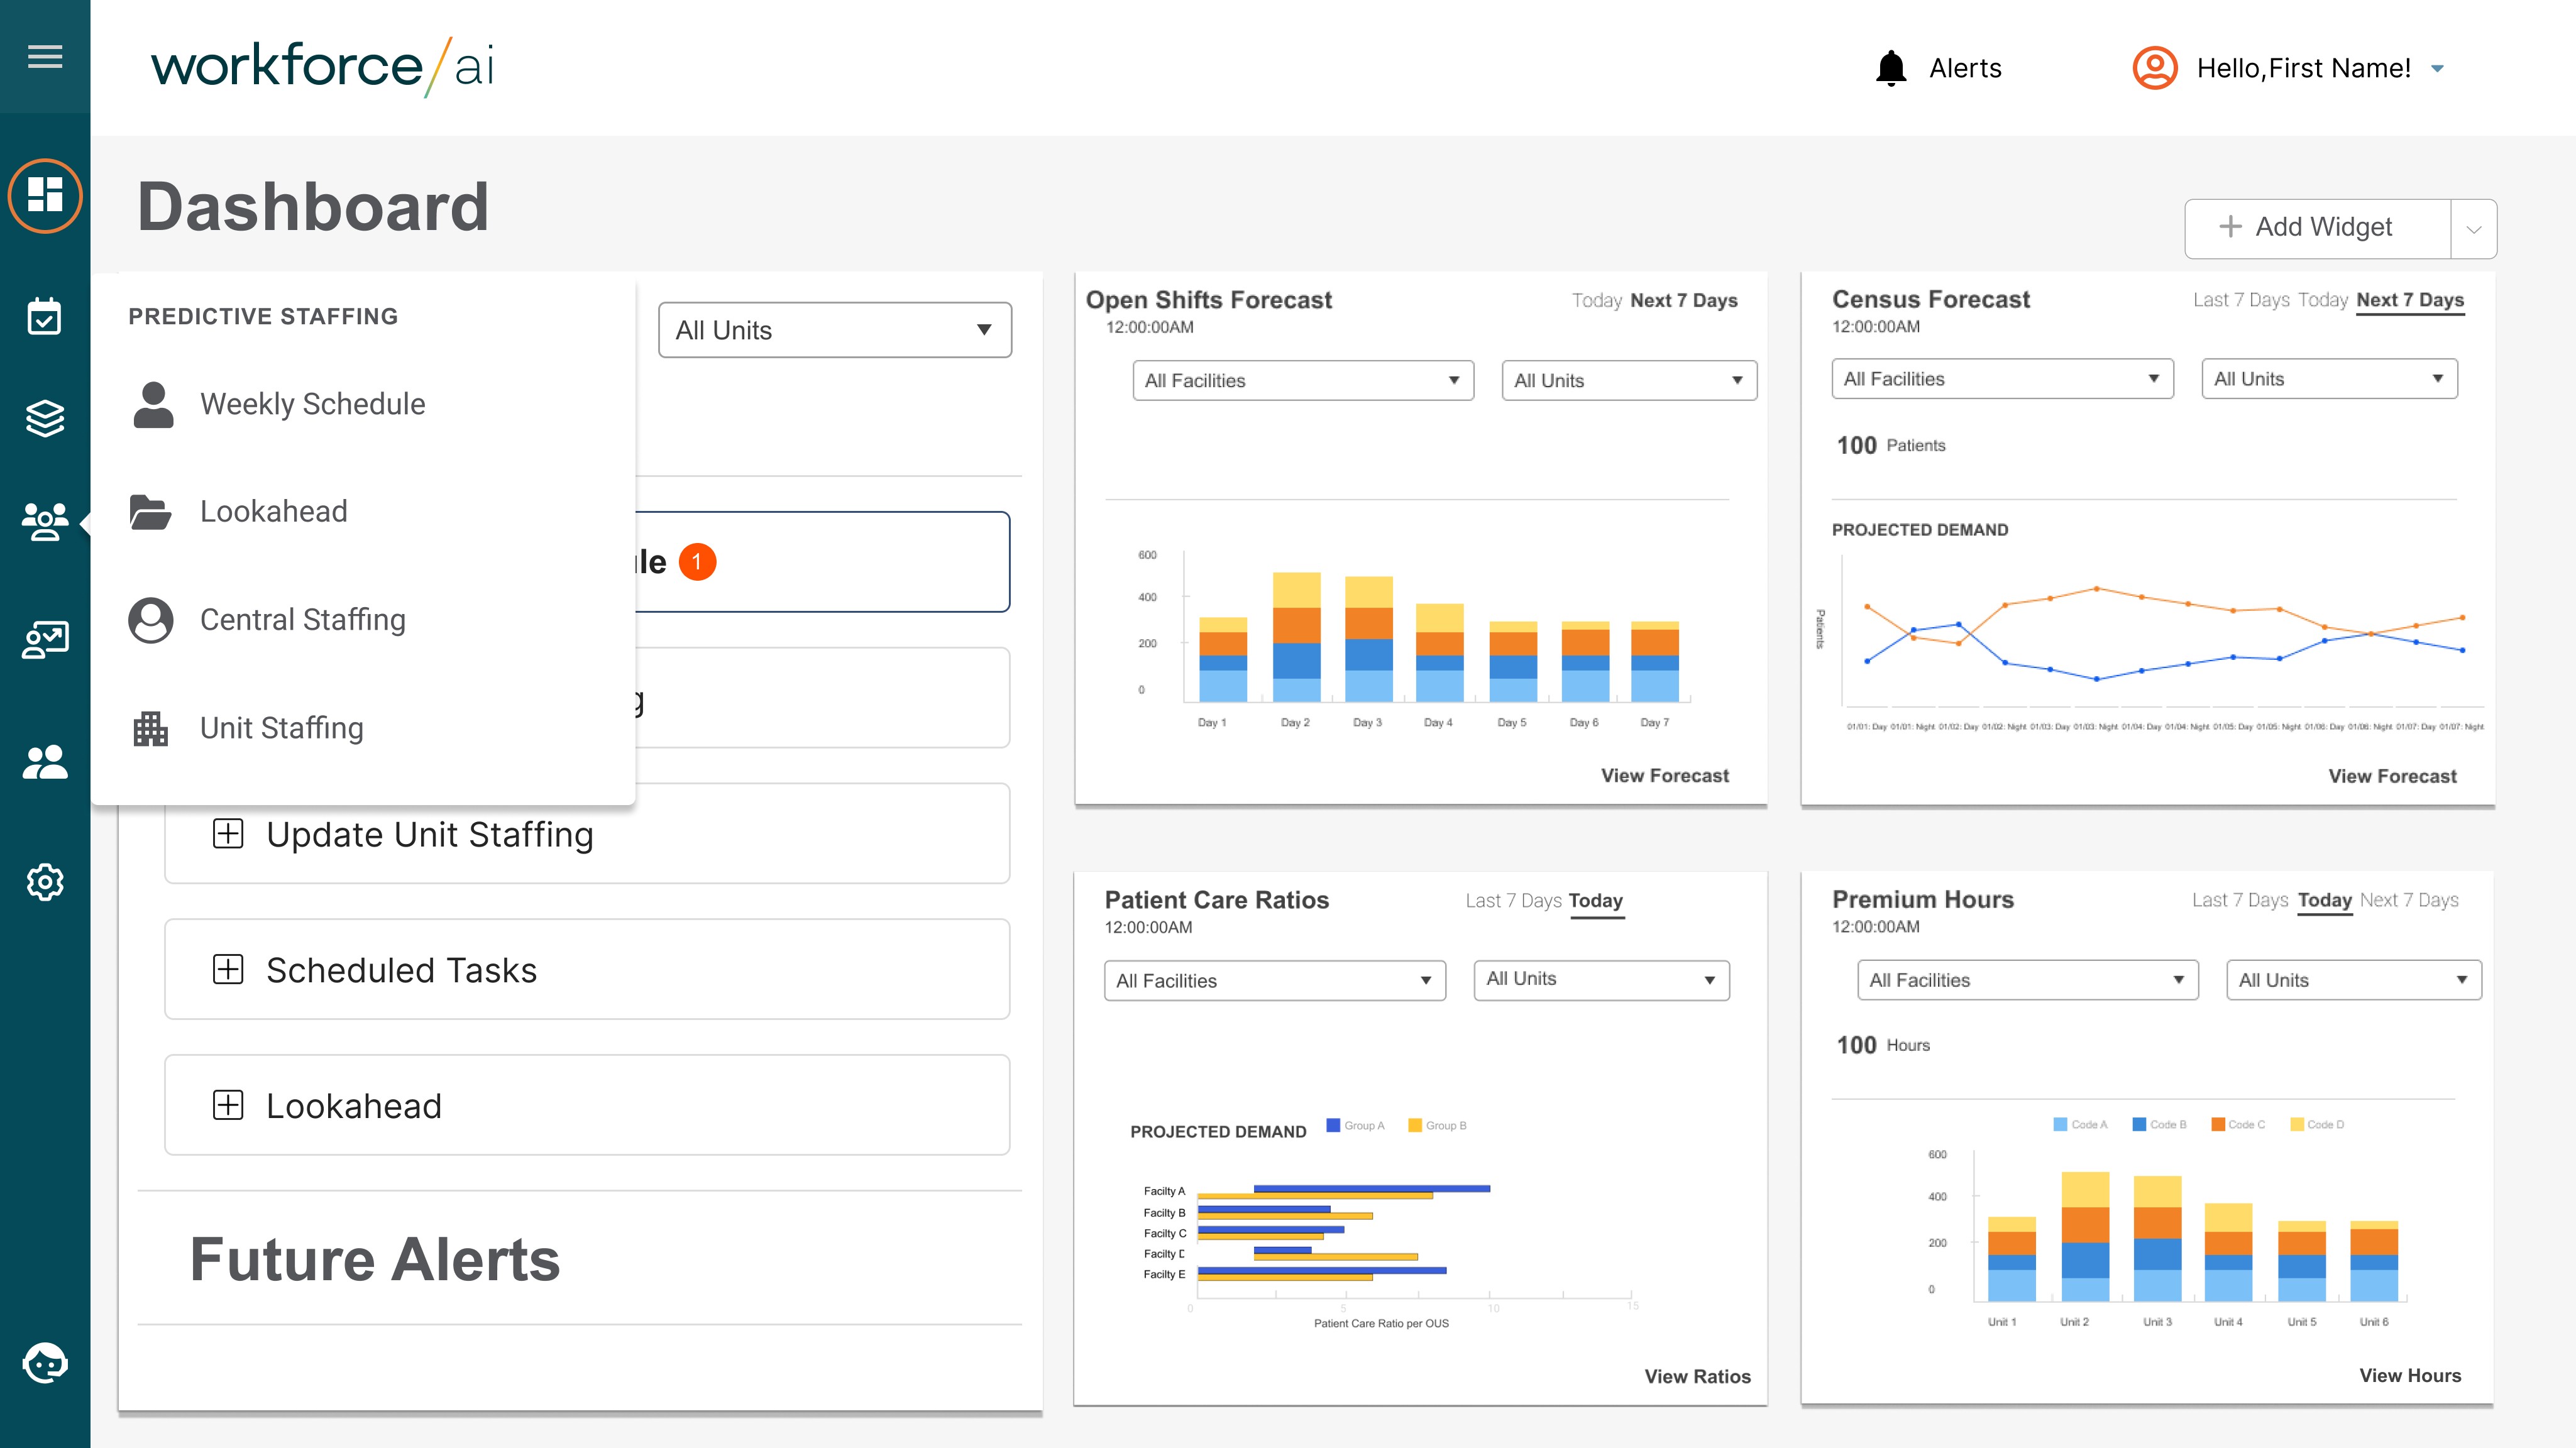Screen dimensions: 2576x1448
Task: Select Central Staffing menu item
Action: (x=302, y=619)
